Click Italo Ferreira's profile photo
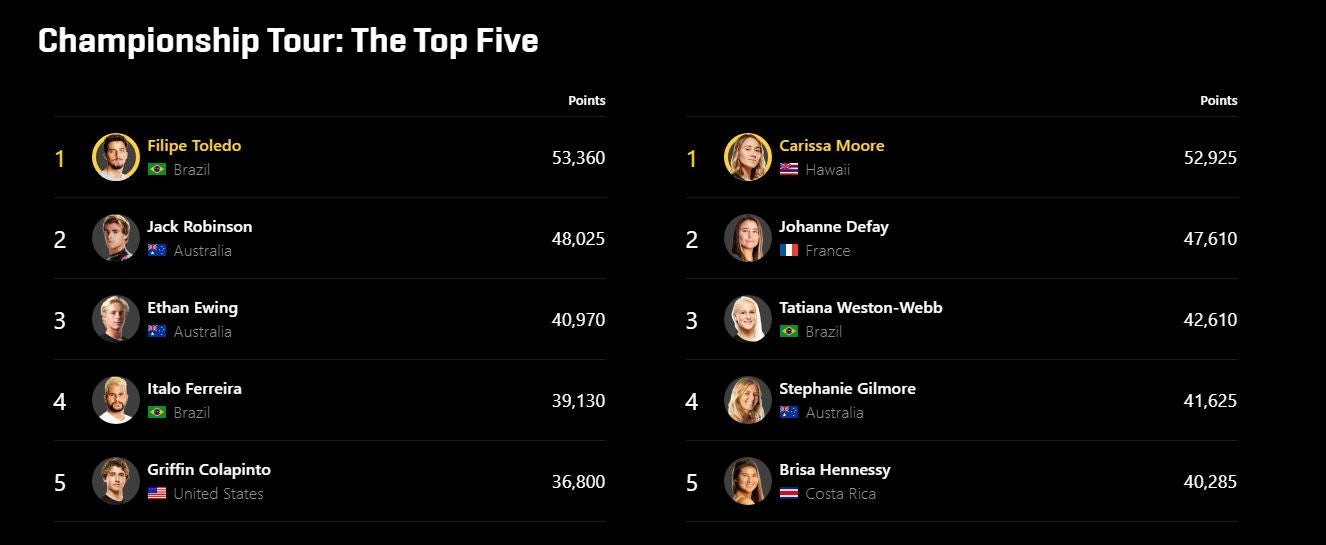Viewport: 1326px width, 545px height. (x=116, y=400)
